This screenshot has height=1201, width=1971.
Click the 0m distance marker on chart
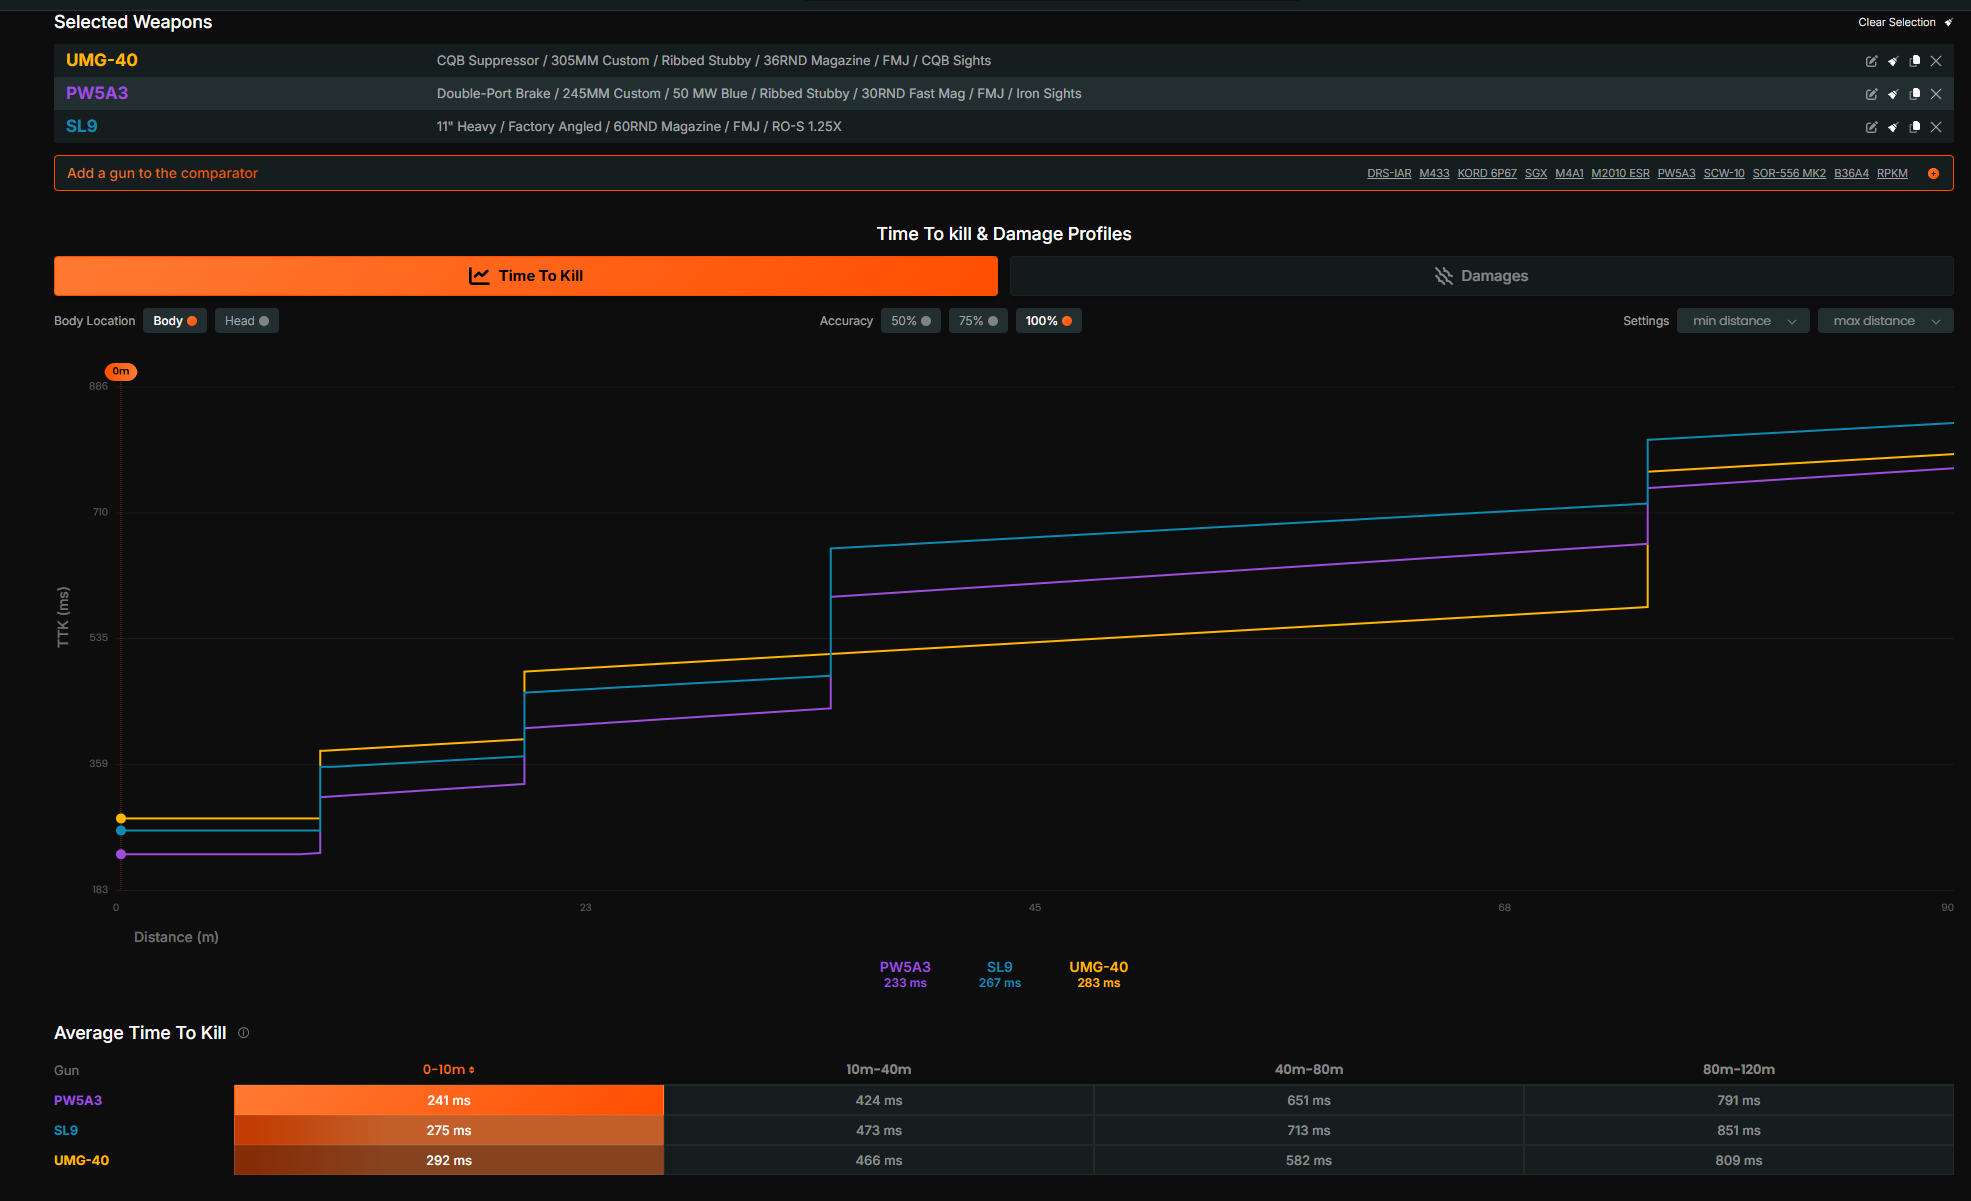point(121,372)
